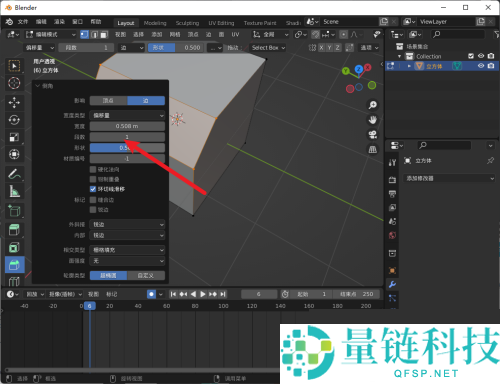Screen dimensions: 500x384
Task: Open the 渲染 menu
Action: click(59, 22)
